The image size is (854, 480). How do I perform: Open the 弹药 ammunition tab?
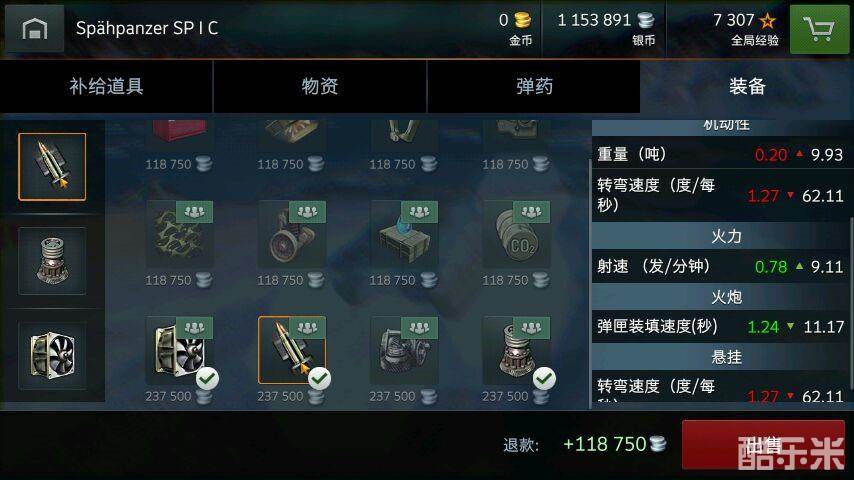click(534, 86)
